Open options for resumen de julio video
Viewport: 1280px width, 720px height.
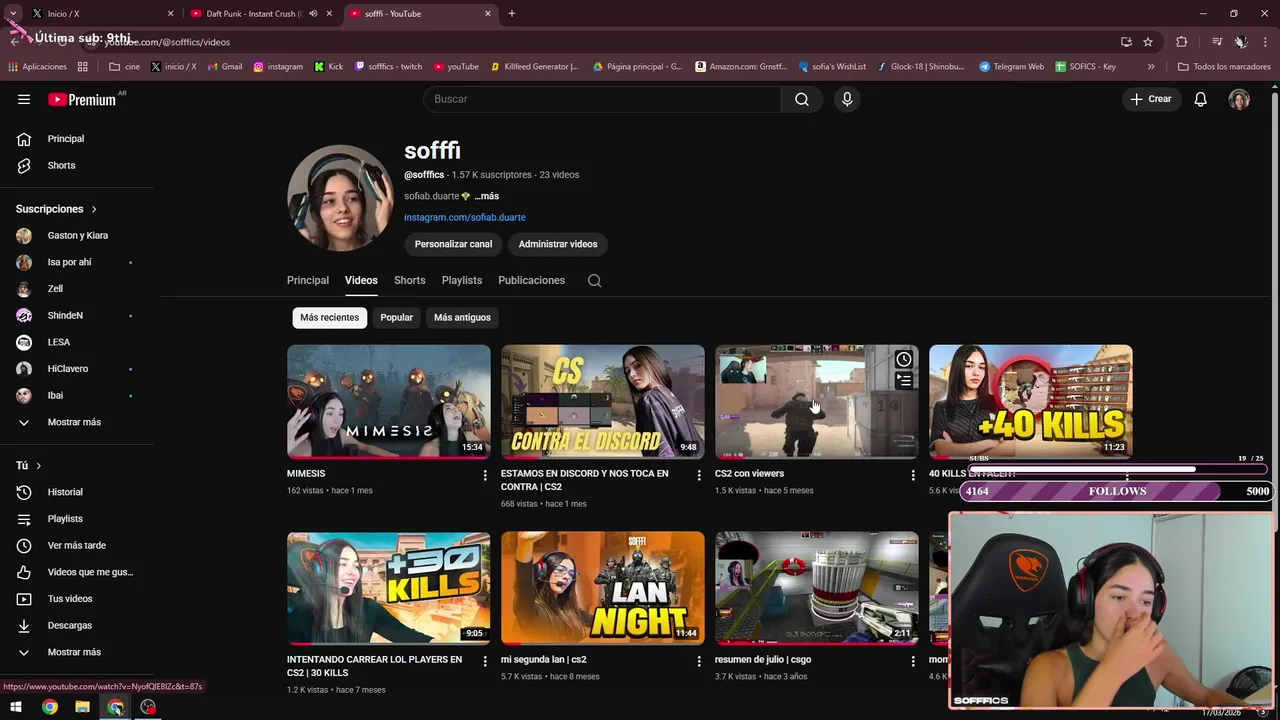913,661
